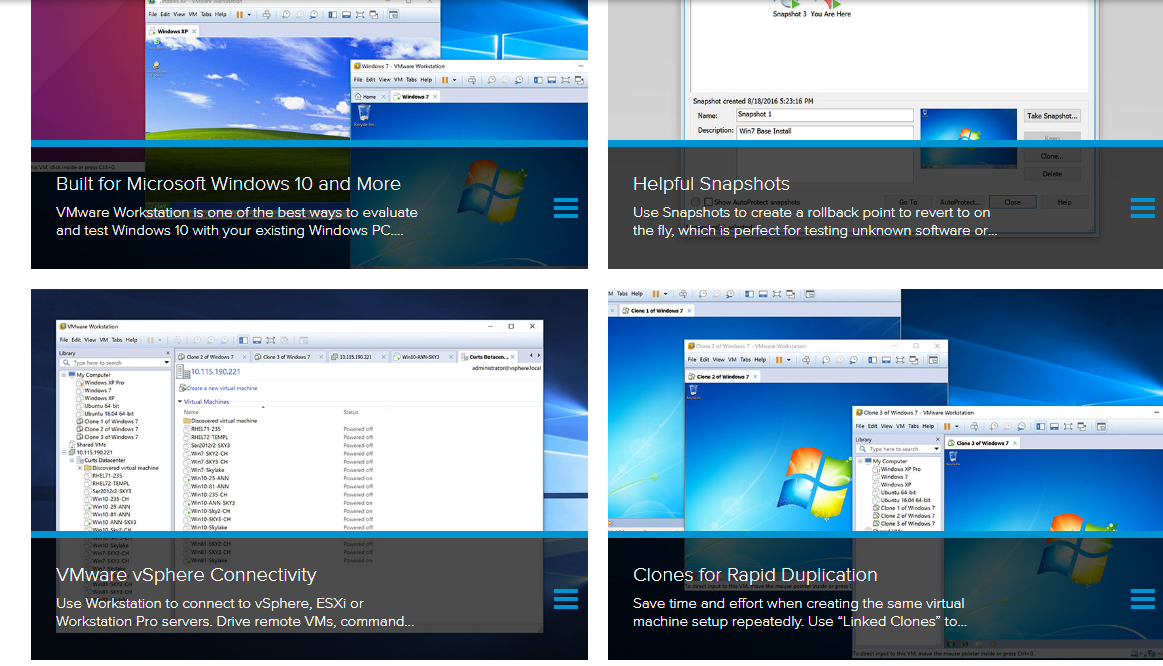This screenshot has height=666, width=1163.
Task: Select 'Ubuntu 16.04 64-bit' in vSphere card library
Action: [x=108, y=414]
